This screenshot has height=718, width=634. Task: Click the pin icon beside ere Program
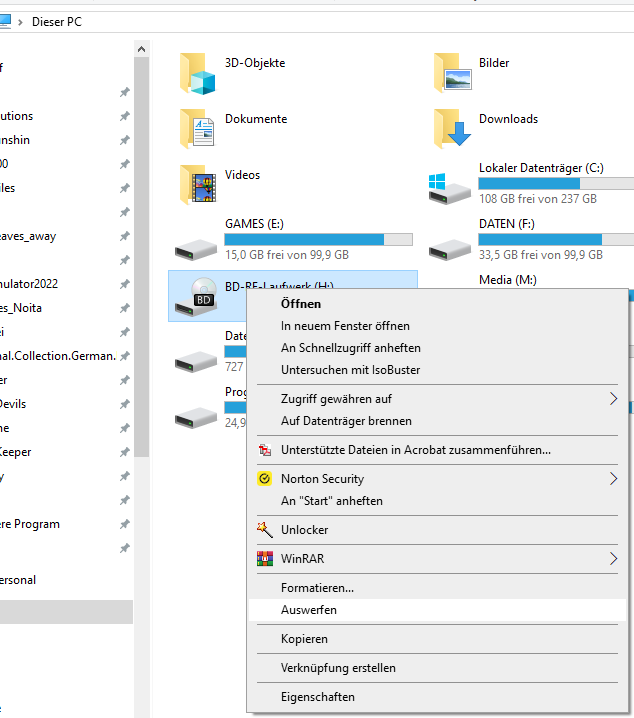(125, 524)
